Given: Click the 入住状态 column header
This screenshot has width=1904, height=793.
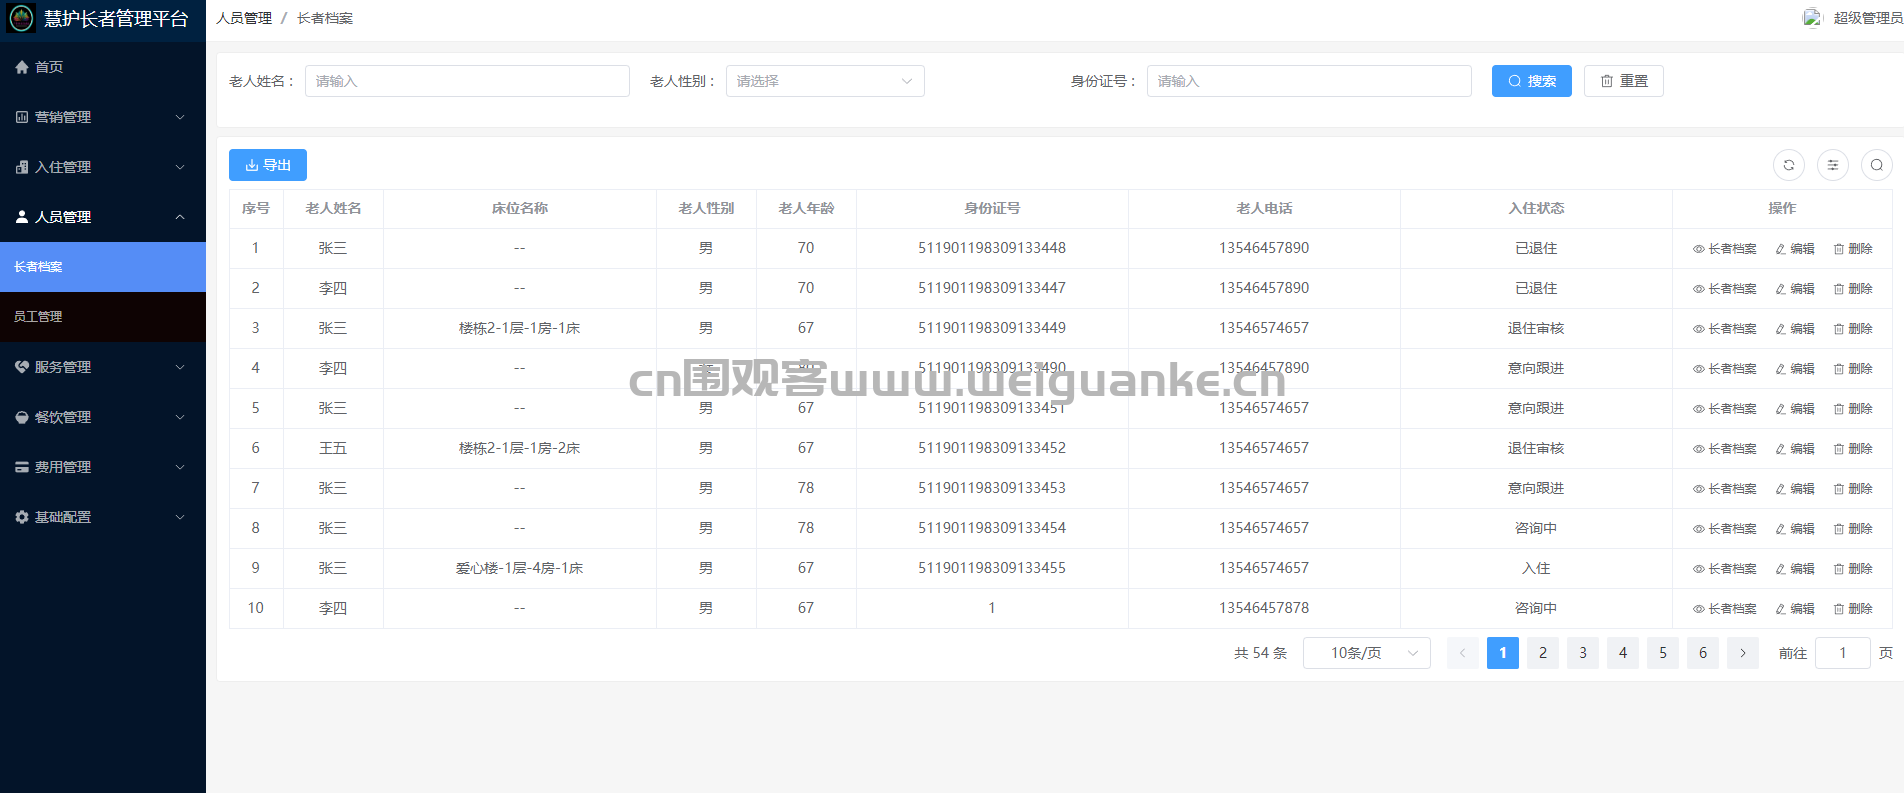Looking at the screenshot, I should tap(1536, 208).
